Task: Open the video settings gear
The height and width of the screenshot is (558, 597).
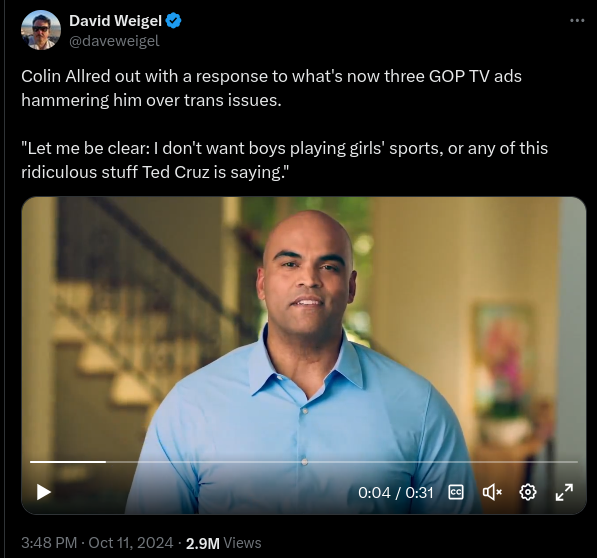Action: (528, 492)
